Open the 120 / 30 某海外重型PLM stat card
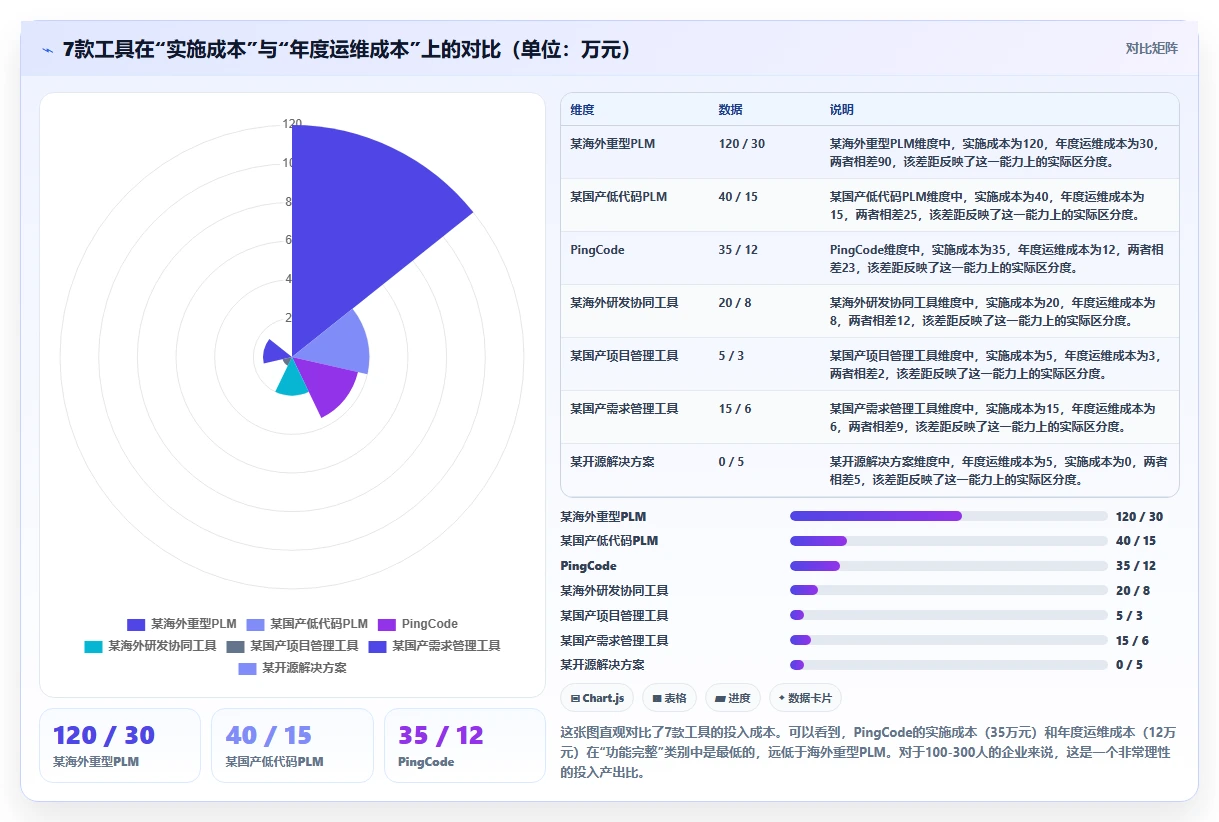This screenshot has width=1219, height=822. click(120, 745)
